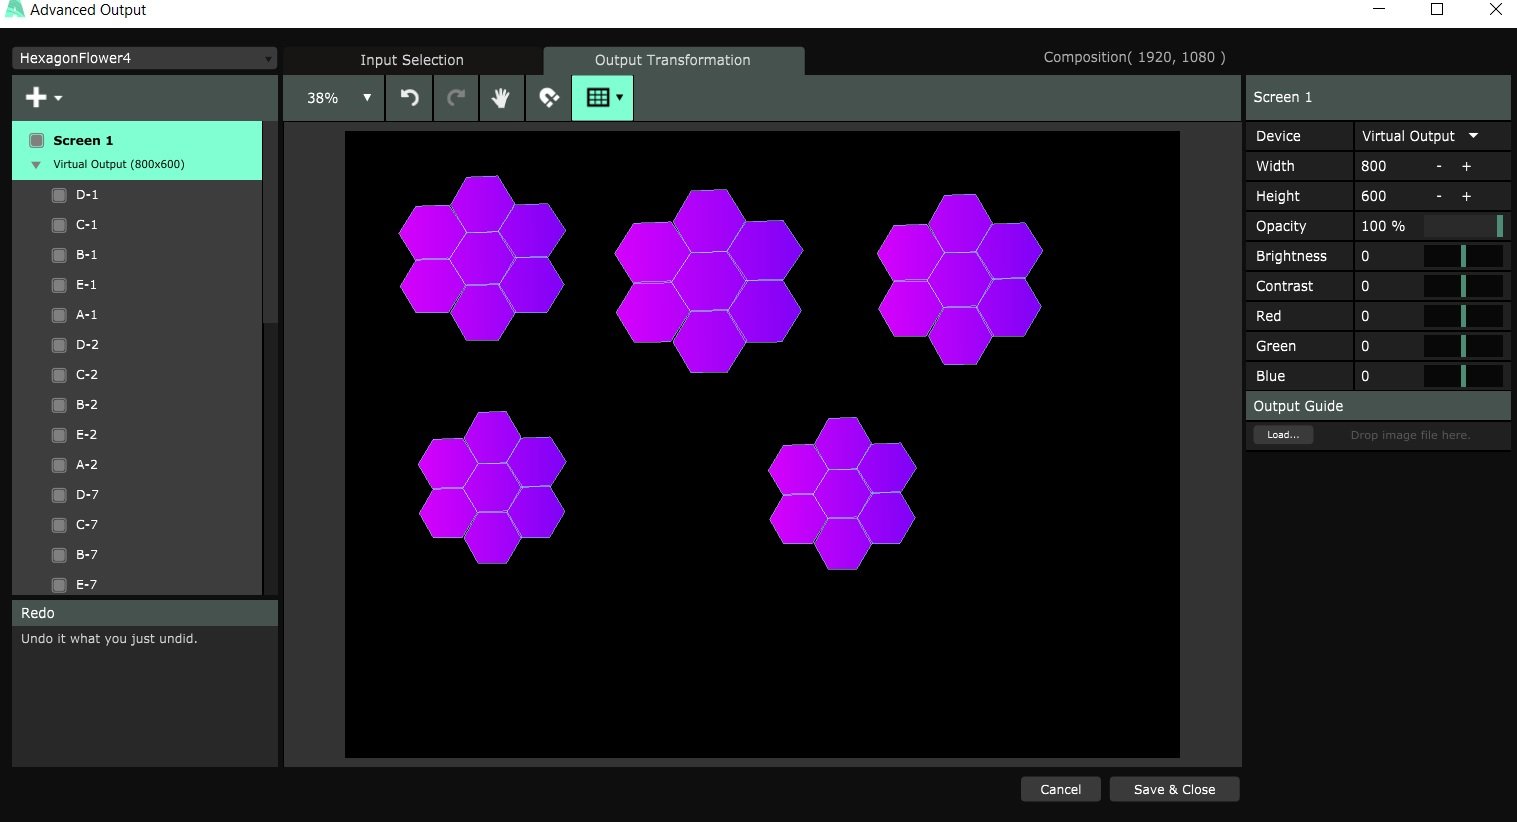This screenshot has width=1517, height=822.
Task: Click the plus icon to add screen
Action: 37,97
